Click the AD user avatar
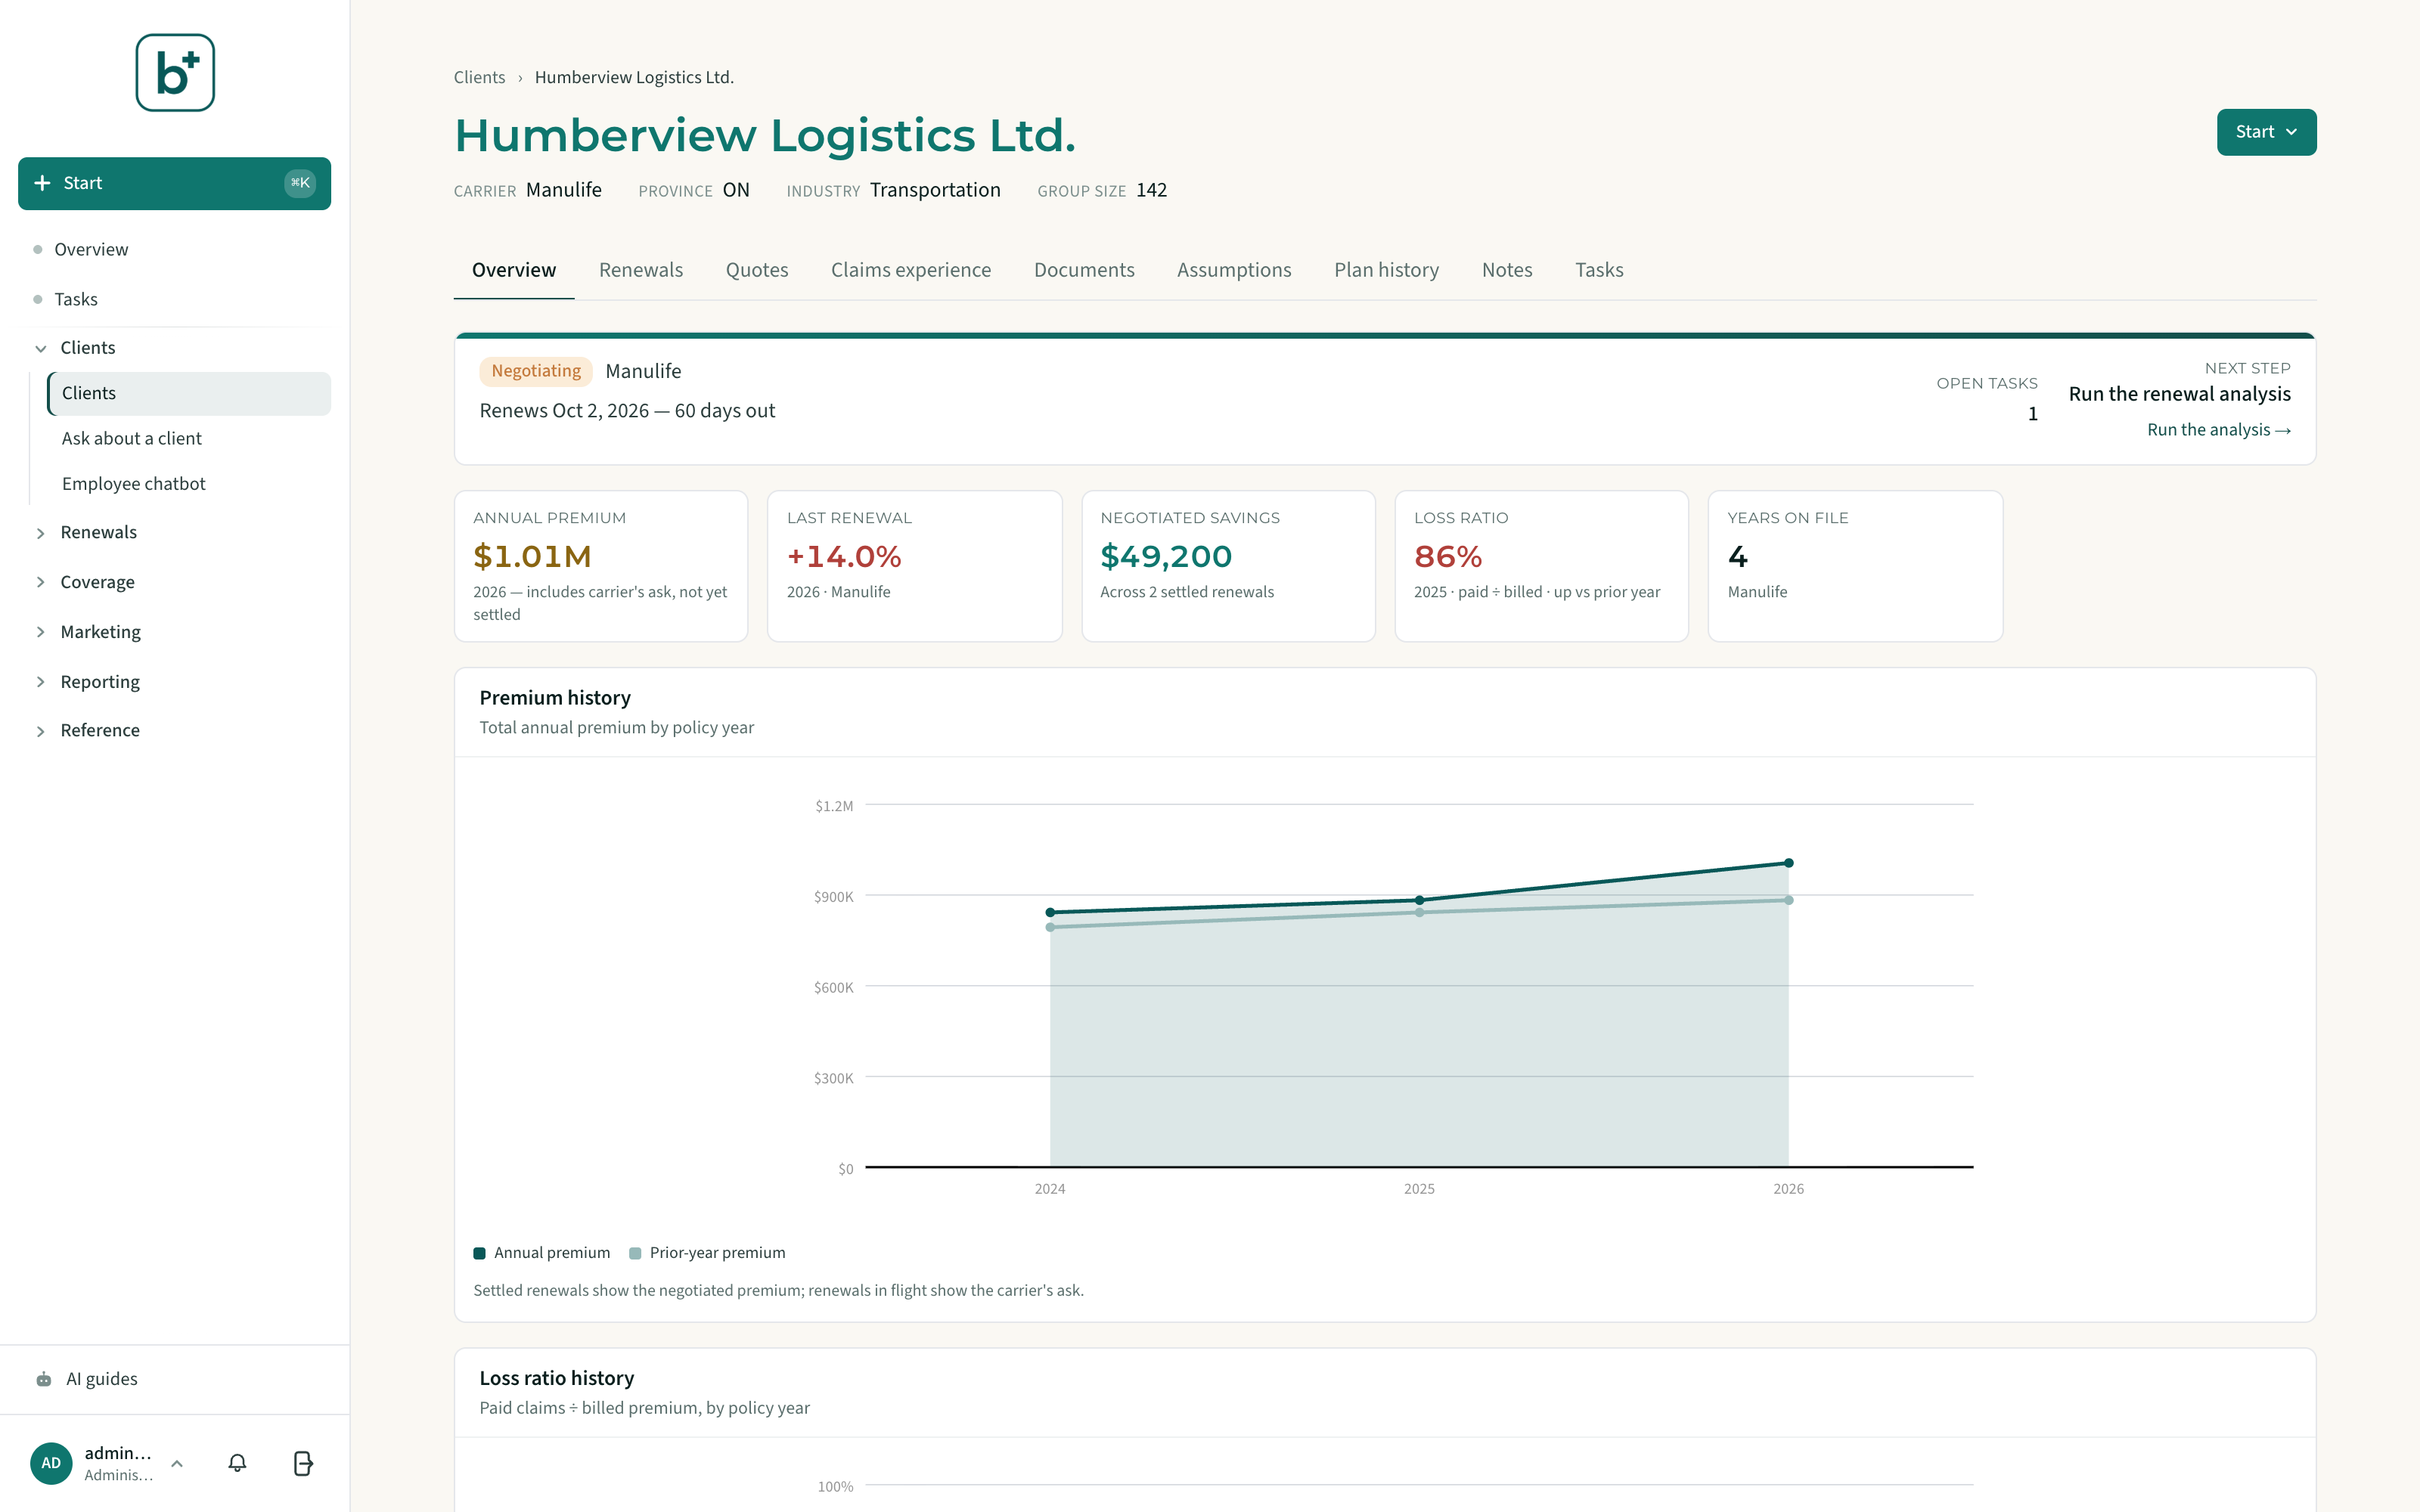2420x1512 pixels. tap(51, 1463)
